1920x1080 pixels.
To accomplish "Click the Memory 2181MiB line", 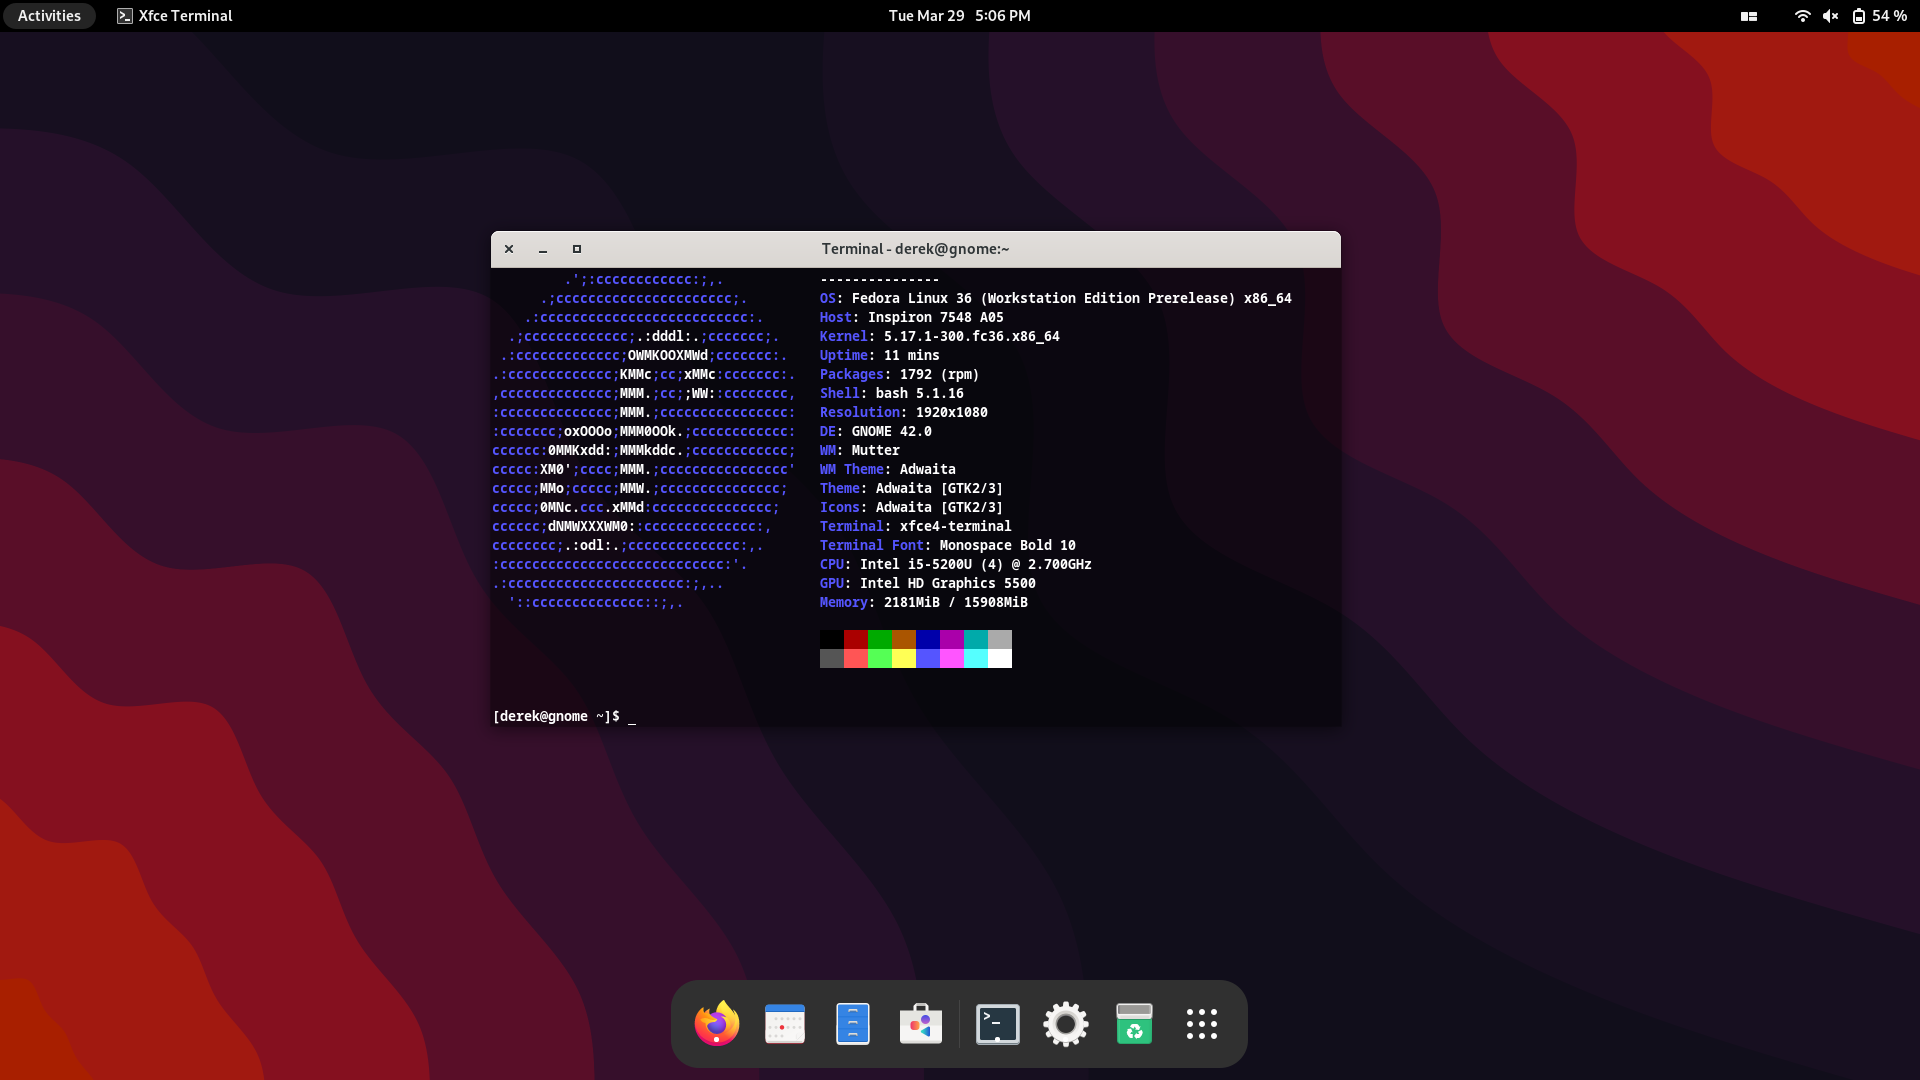I will point(924,602).
